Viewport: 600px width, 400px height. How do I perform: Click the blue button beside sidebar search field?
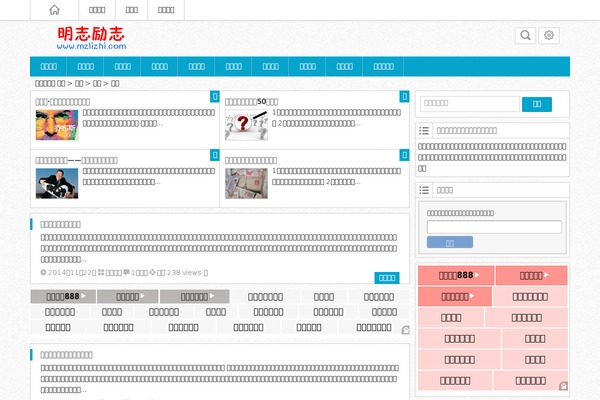point(537,104)
